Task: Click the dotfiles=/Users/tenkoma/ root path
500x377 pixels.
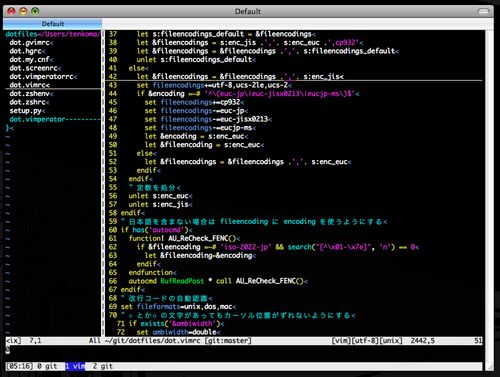Action: tap(53, 34)
